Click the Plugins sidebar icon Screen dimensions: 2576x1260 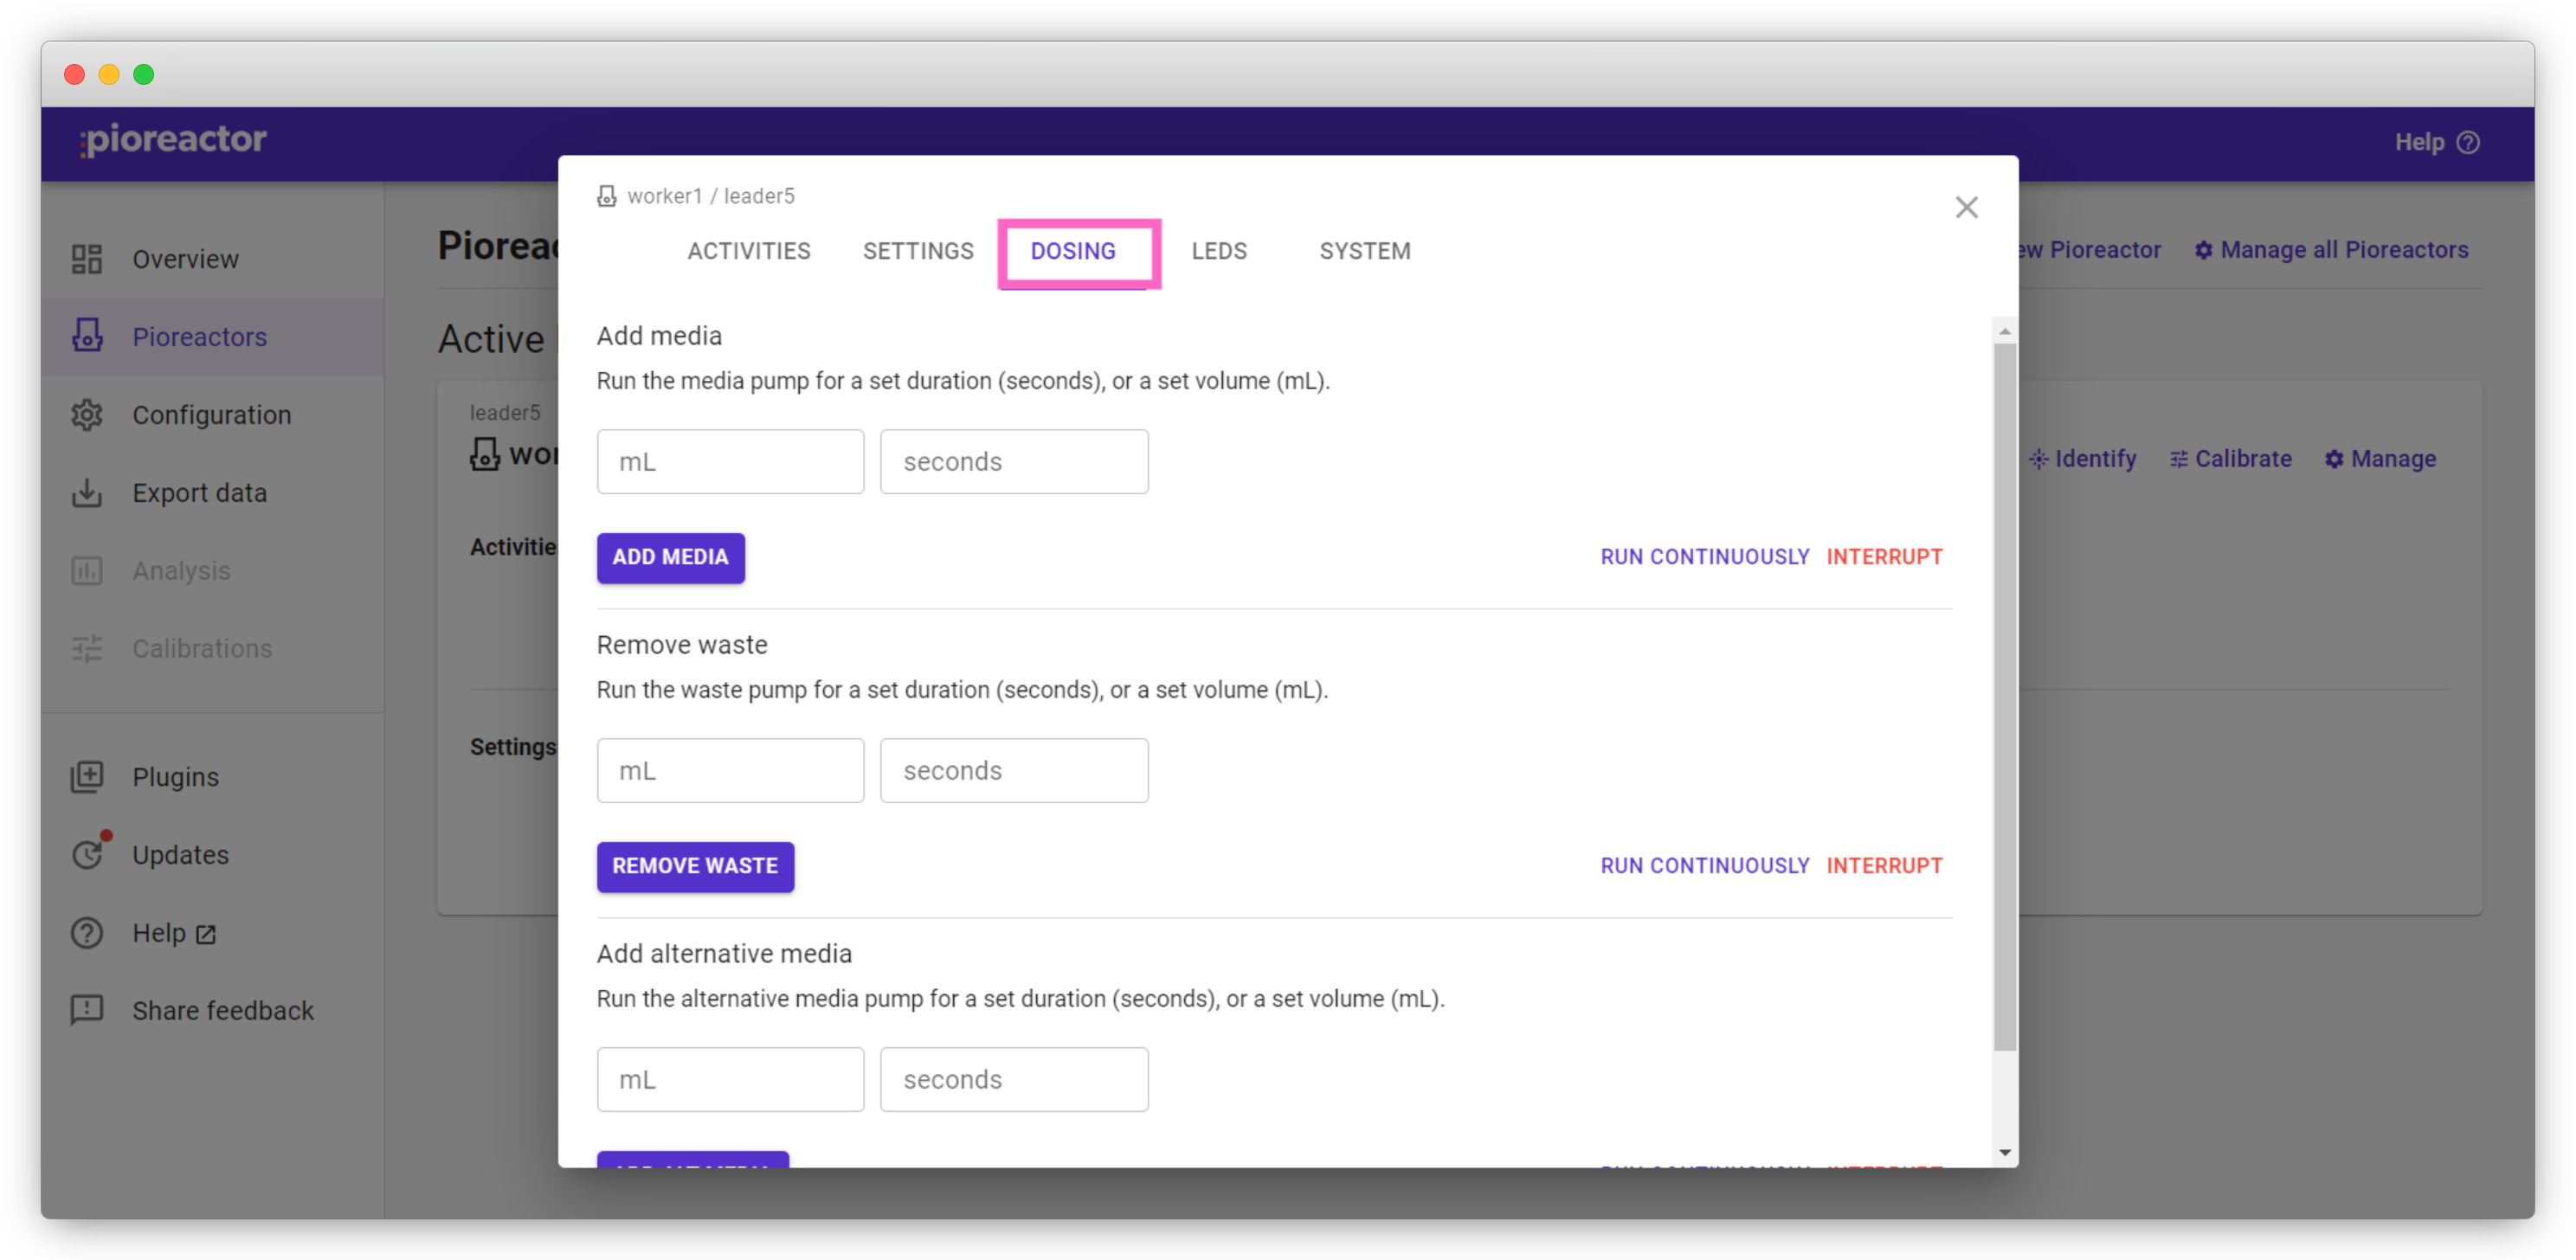pyautogui.click(x=87, y=775)
